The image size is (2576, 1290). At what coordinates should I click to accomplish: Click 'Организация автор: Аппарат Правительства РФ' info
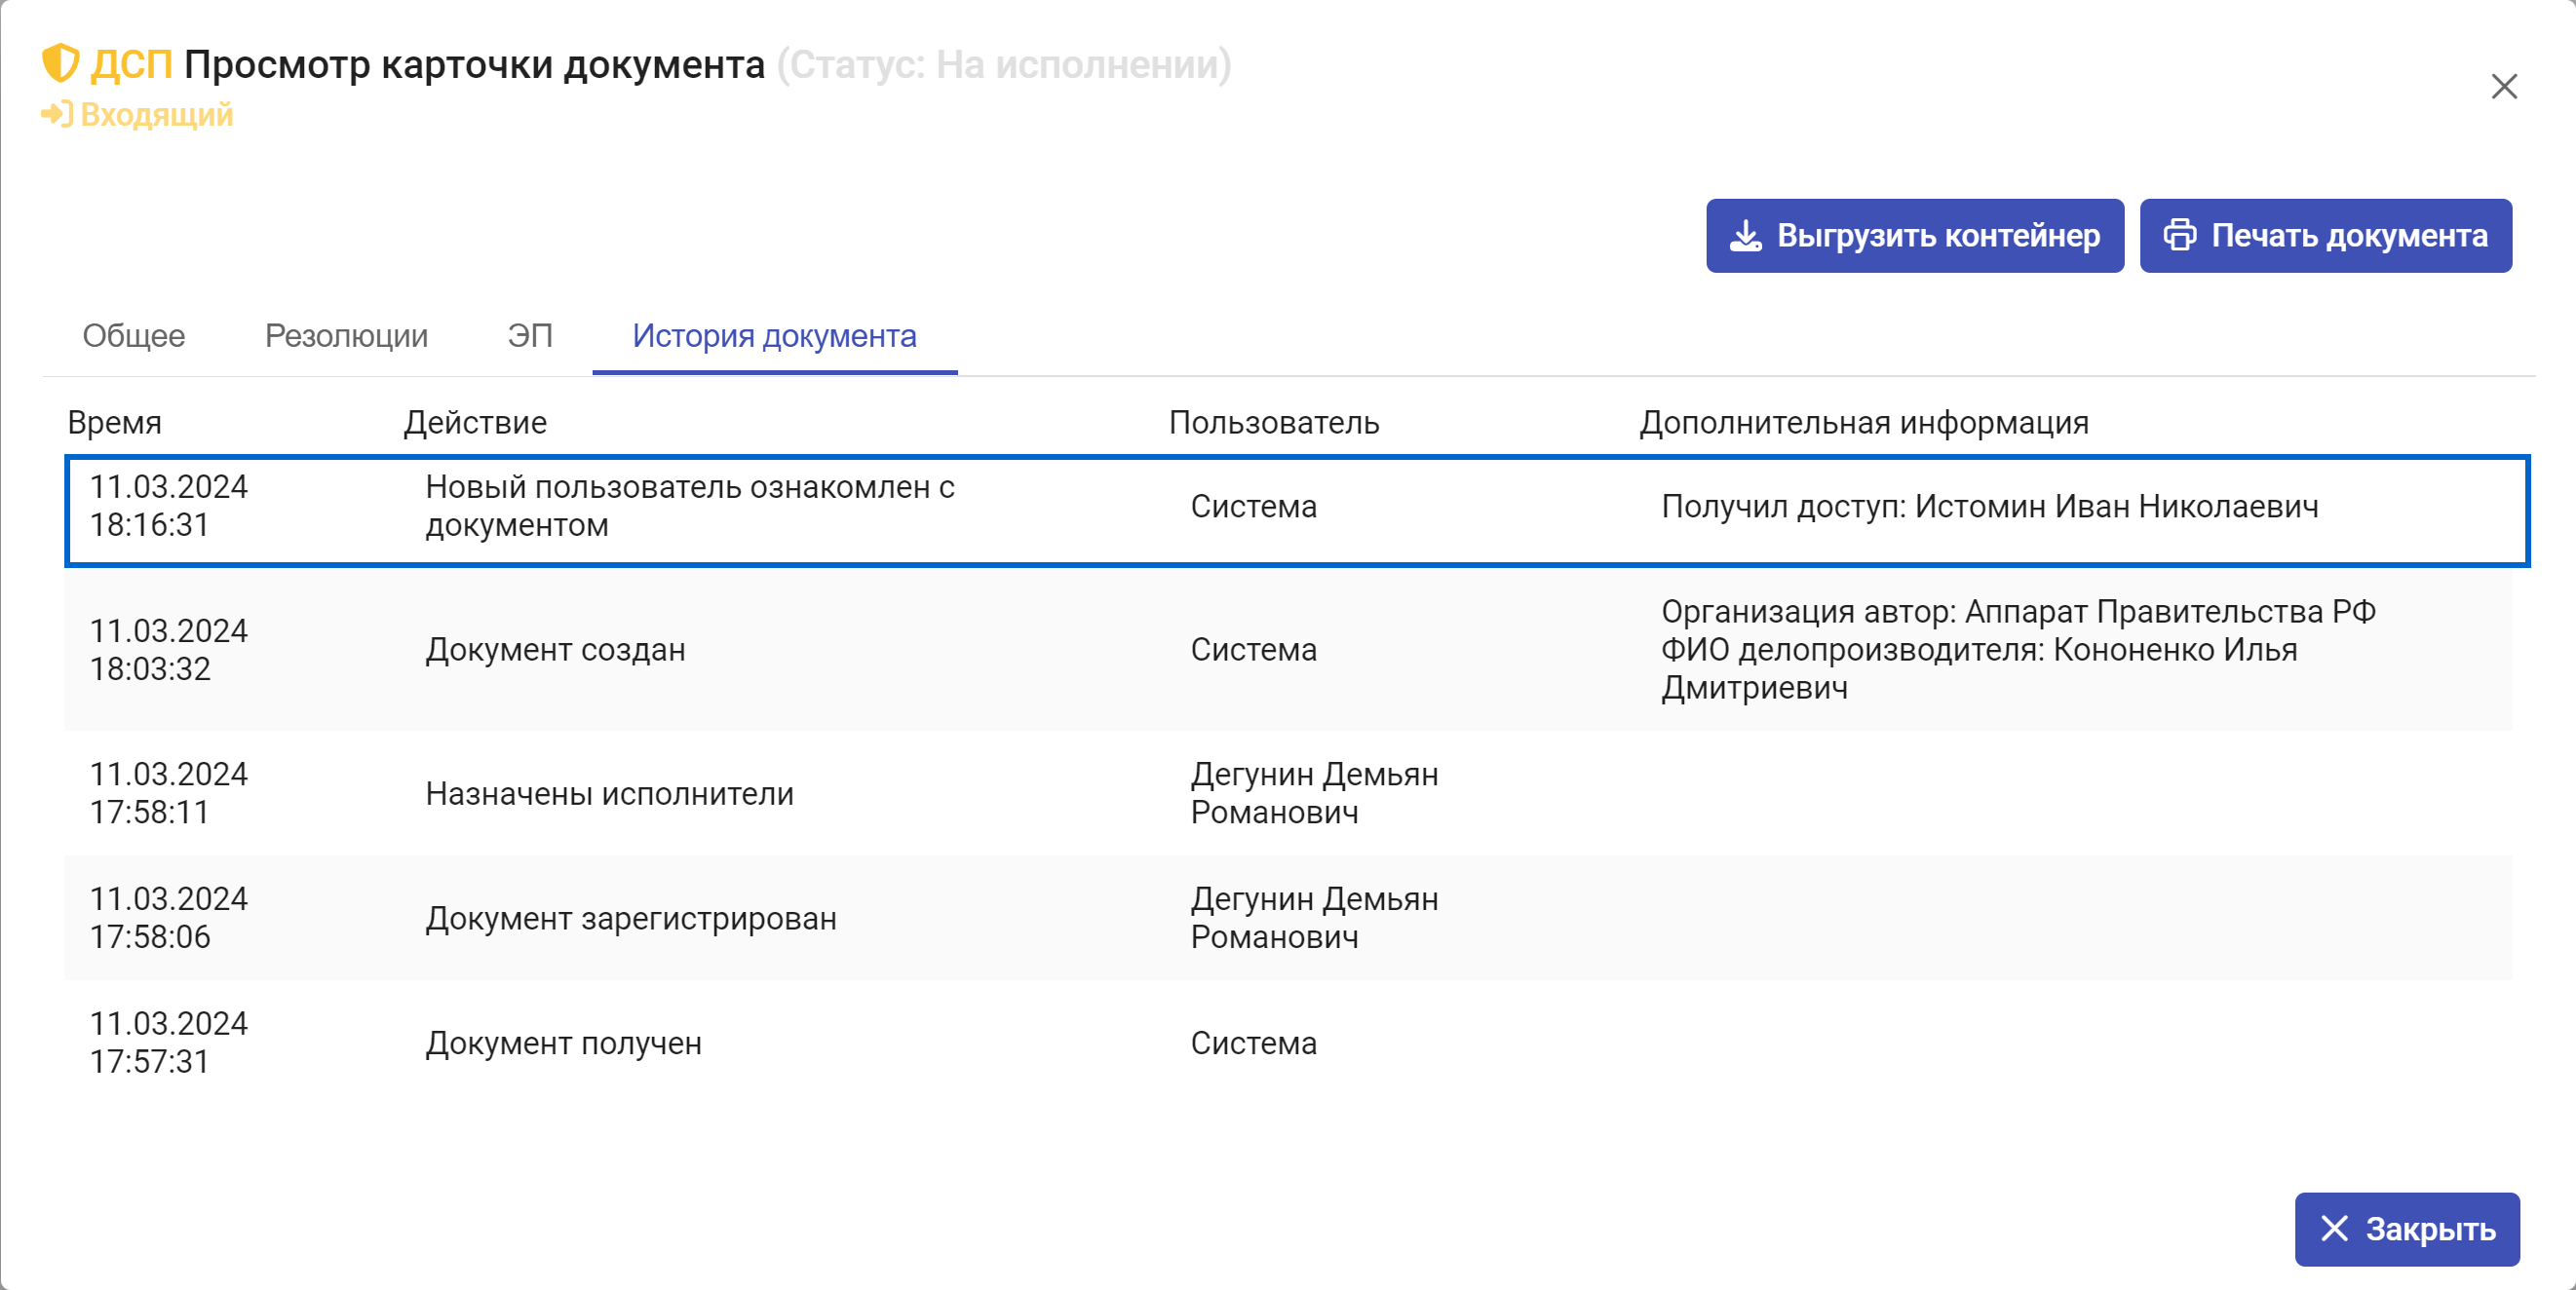pos(2018,612)
